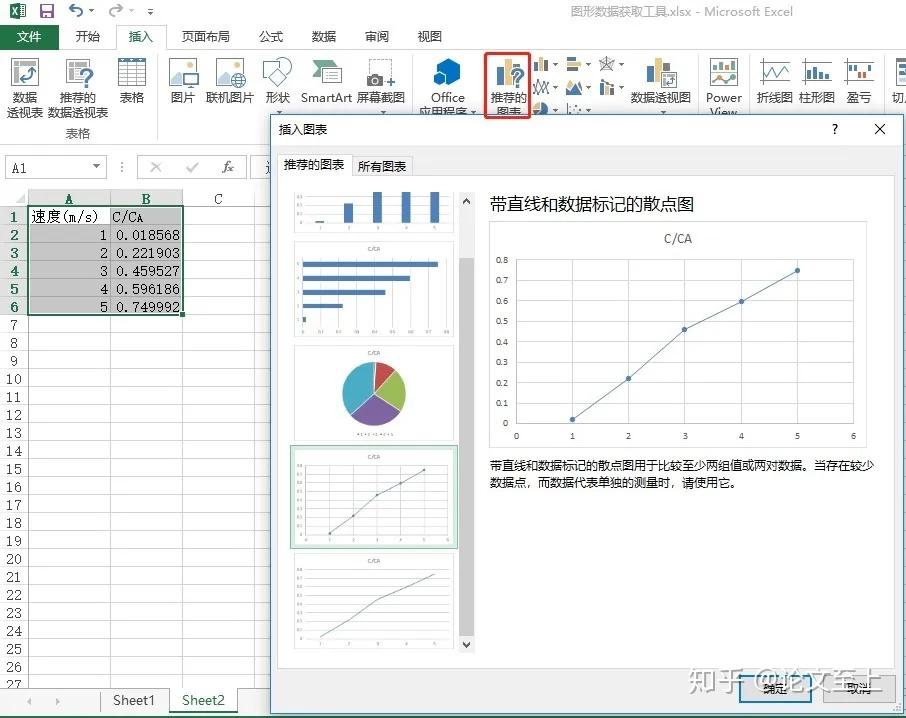Click the Save icon in quick access toolbar

46,10
